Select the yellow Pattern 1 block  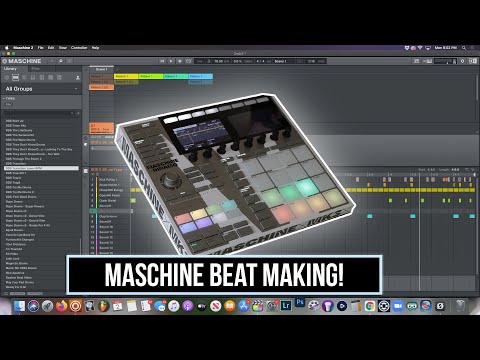(x=126, y=76)
